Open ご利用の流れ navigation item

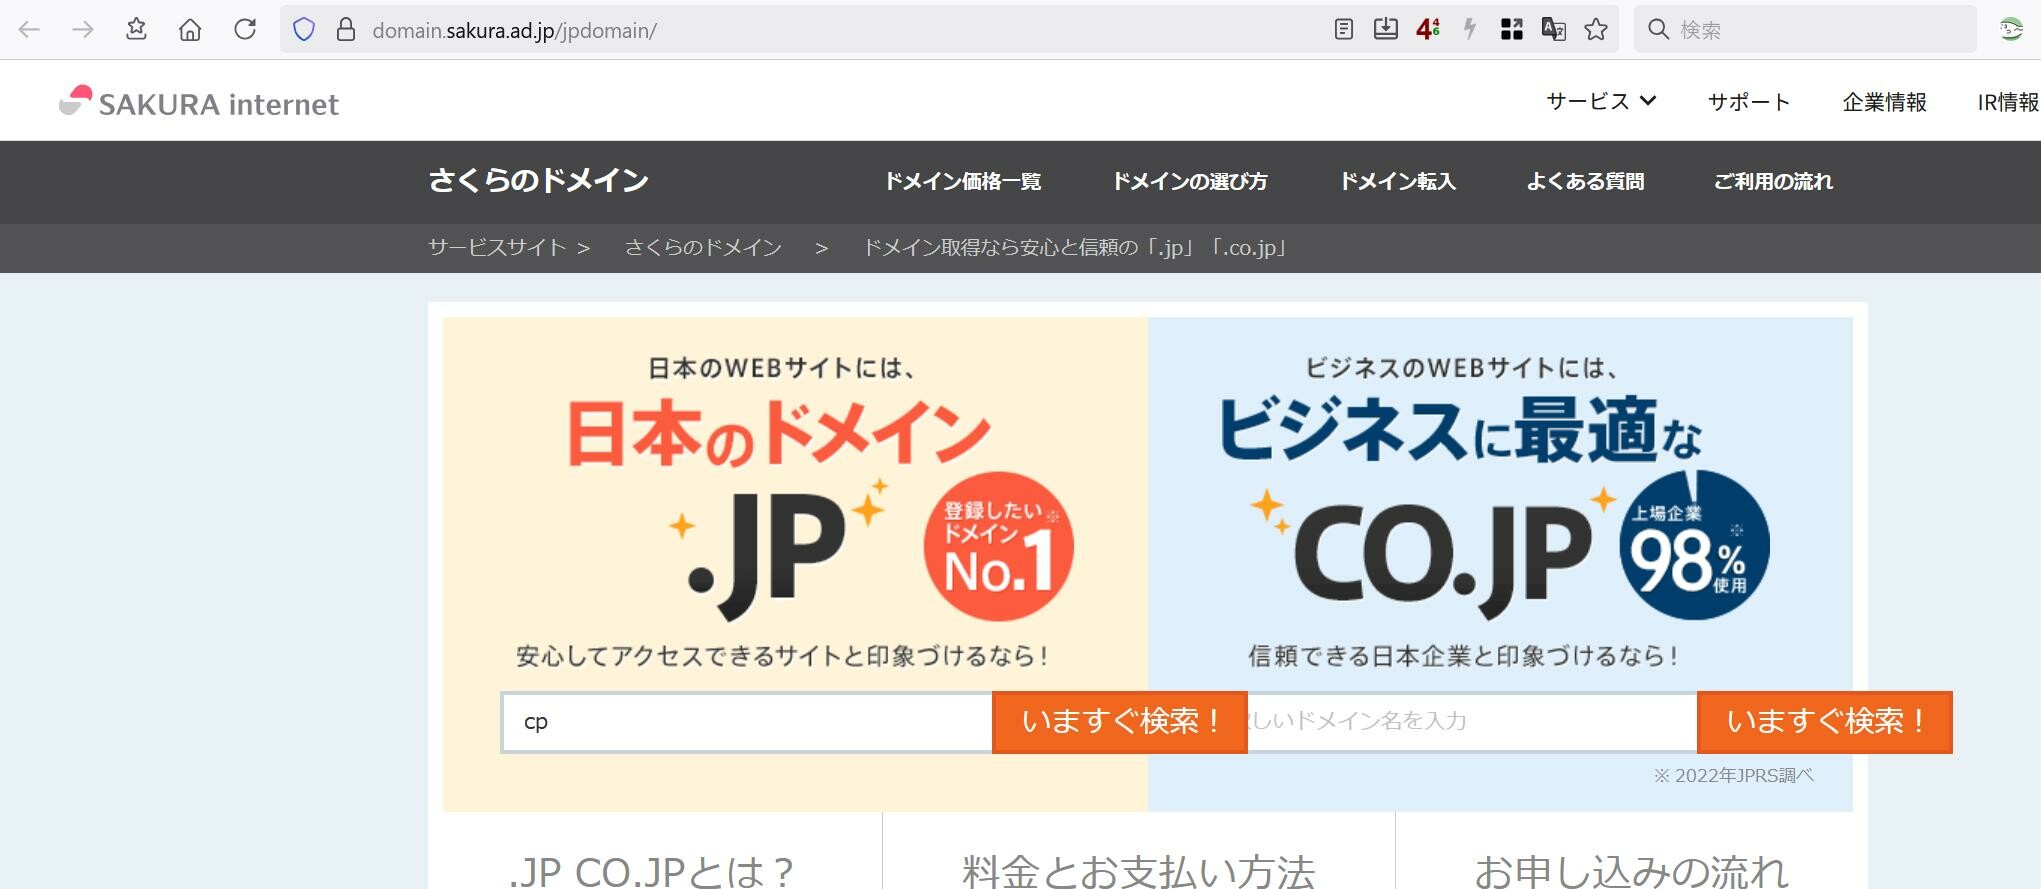pyautogui.click(x=1773, y=181)
